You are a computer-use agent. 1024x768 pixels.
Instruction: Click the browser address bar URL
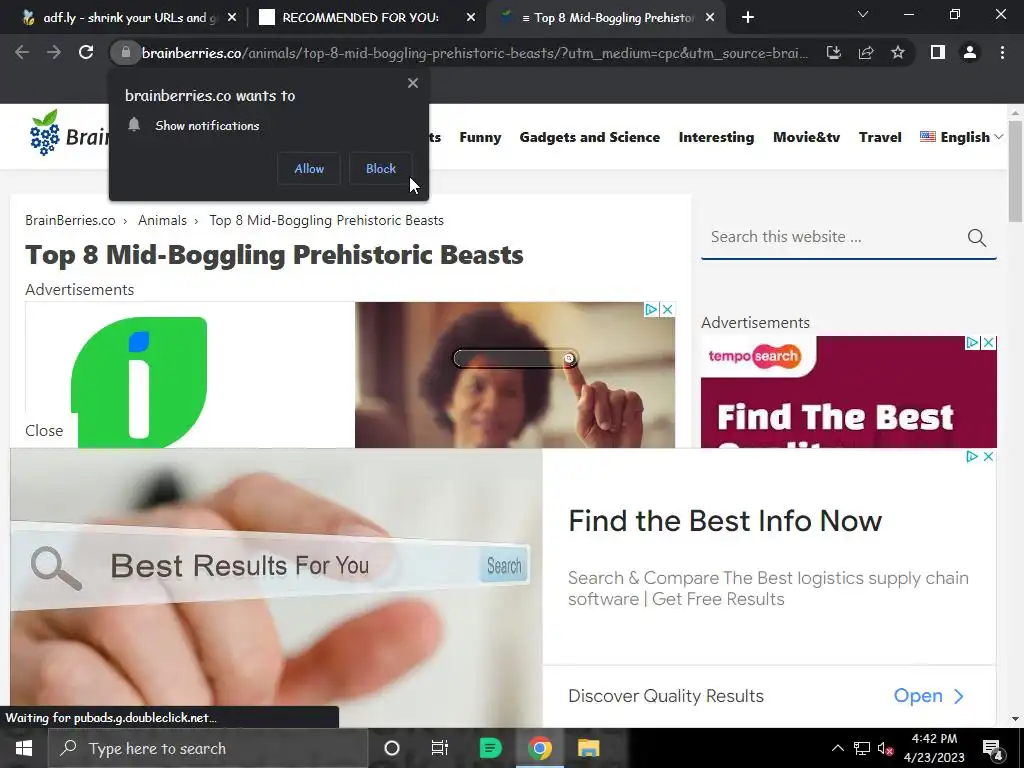[x=475, y=52]
